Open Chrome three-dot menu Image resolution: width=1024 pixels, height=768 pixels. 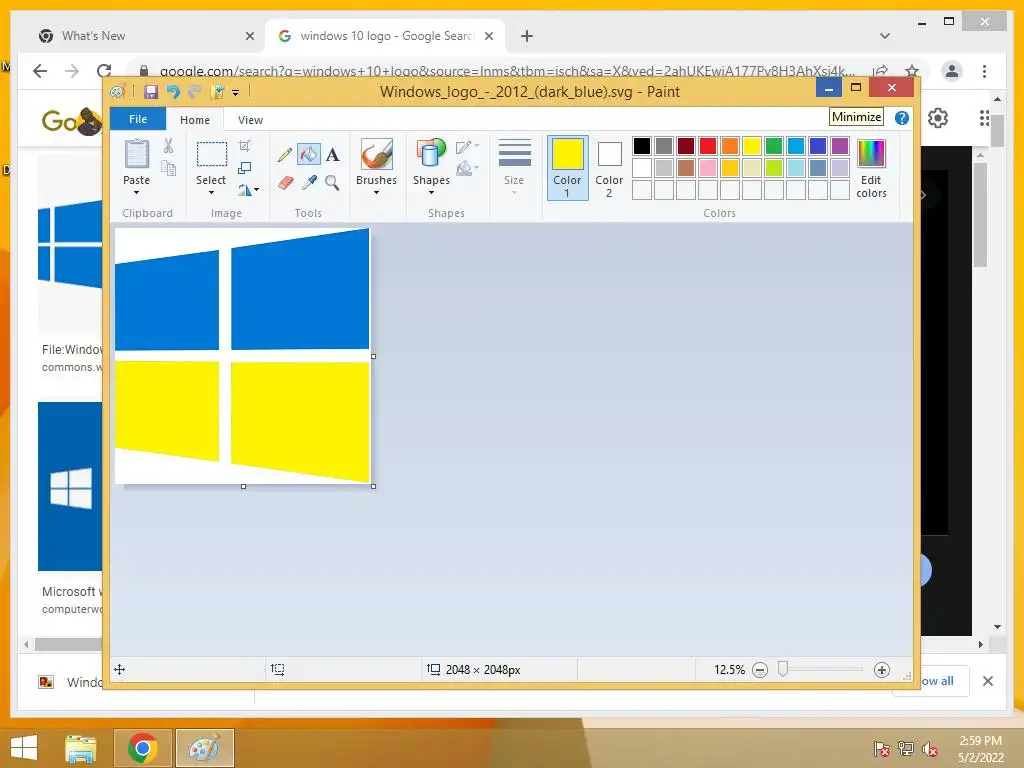click(984, 71)
